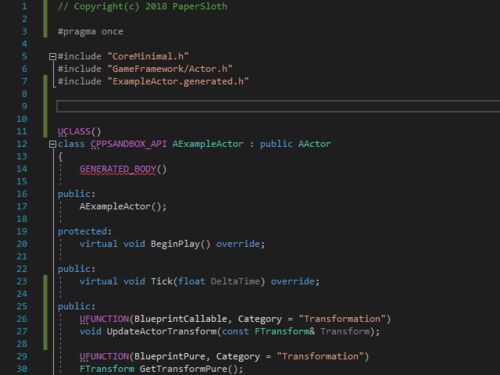The height and width of the screenshot is (375, 500).
Task: Click the 'protected:' access specifier
Action: point(85,231)
